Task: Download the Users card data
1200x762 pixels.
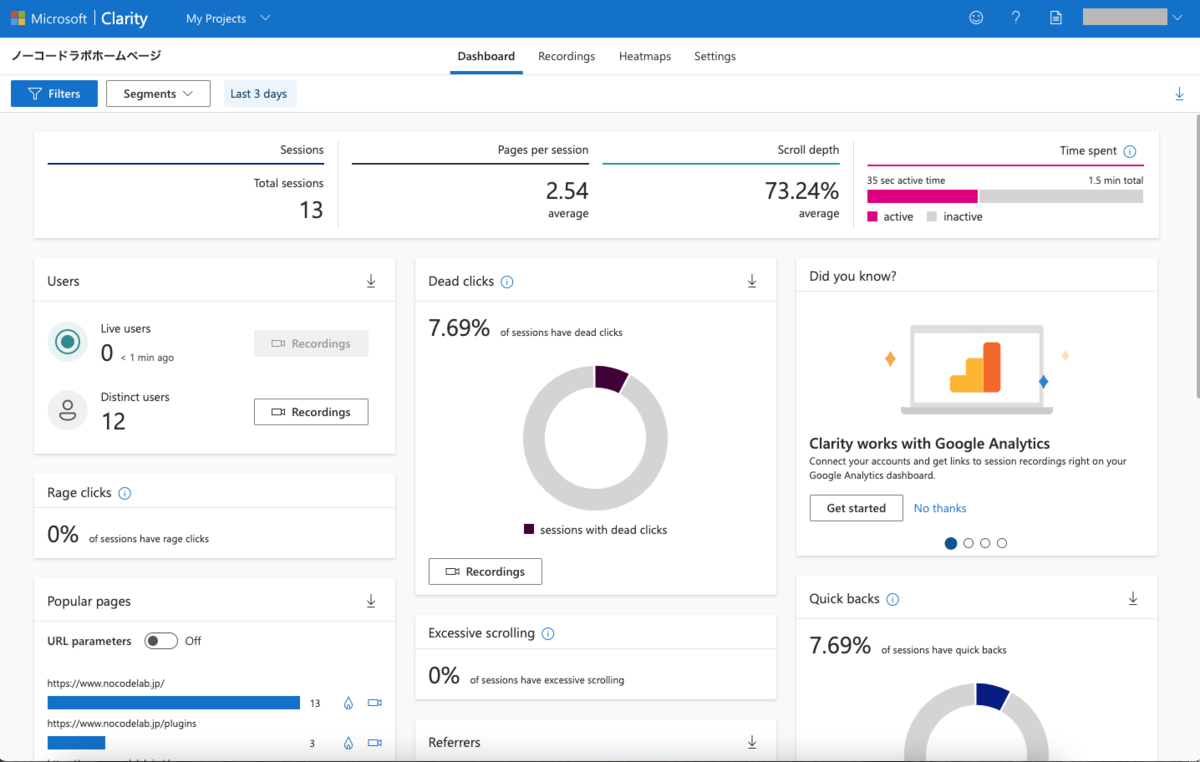Action: click(x=371, y=281)
